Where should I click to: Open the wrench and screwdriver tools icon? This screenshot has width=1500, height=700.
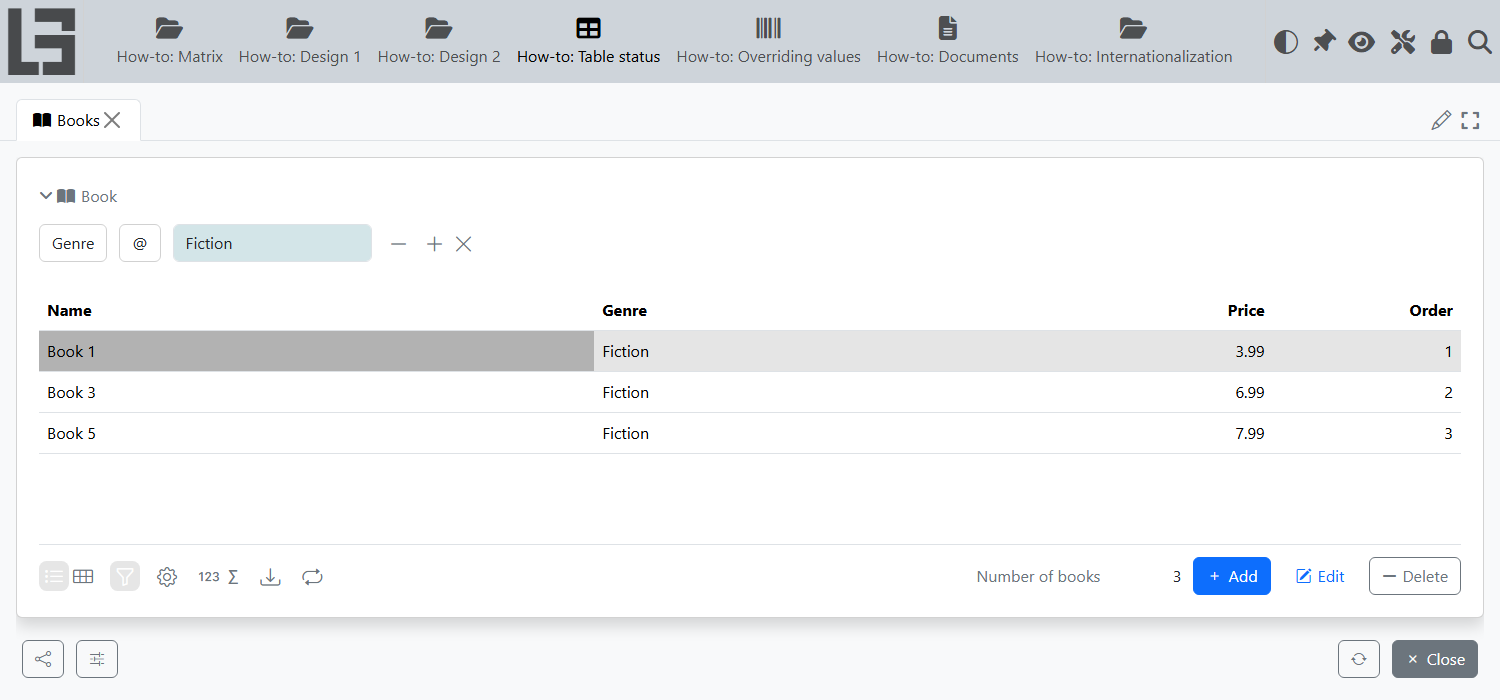point(1403,42)
